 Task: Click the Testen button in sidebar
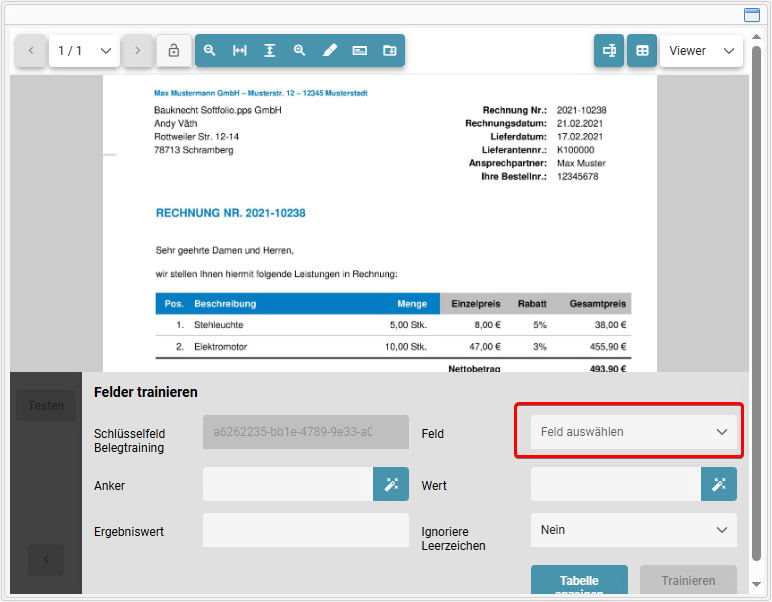click(x=46, y=406)
